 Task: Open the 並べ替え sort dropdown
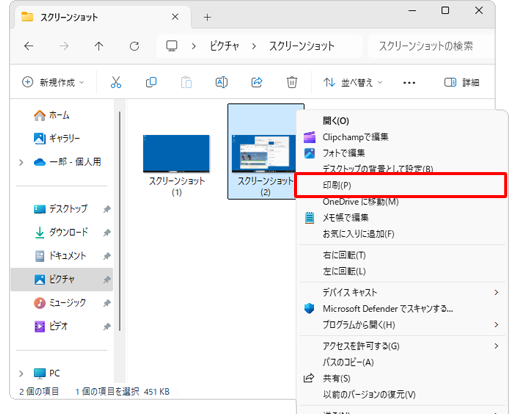coord(353,82)
